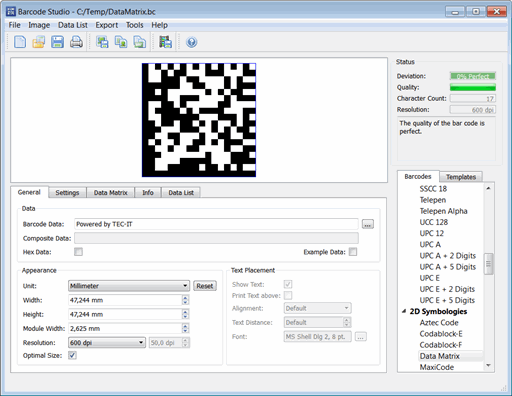Image resolution: width=512 pixels, height=396 pixels.
Task: Click the Reset button next to Unit
Action: [x=205, y=286]
